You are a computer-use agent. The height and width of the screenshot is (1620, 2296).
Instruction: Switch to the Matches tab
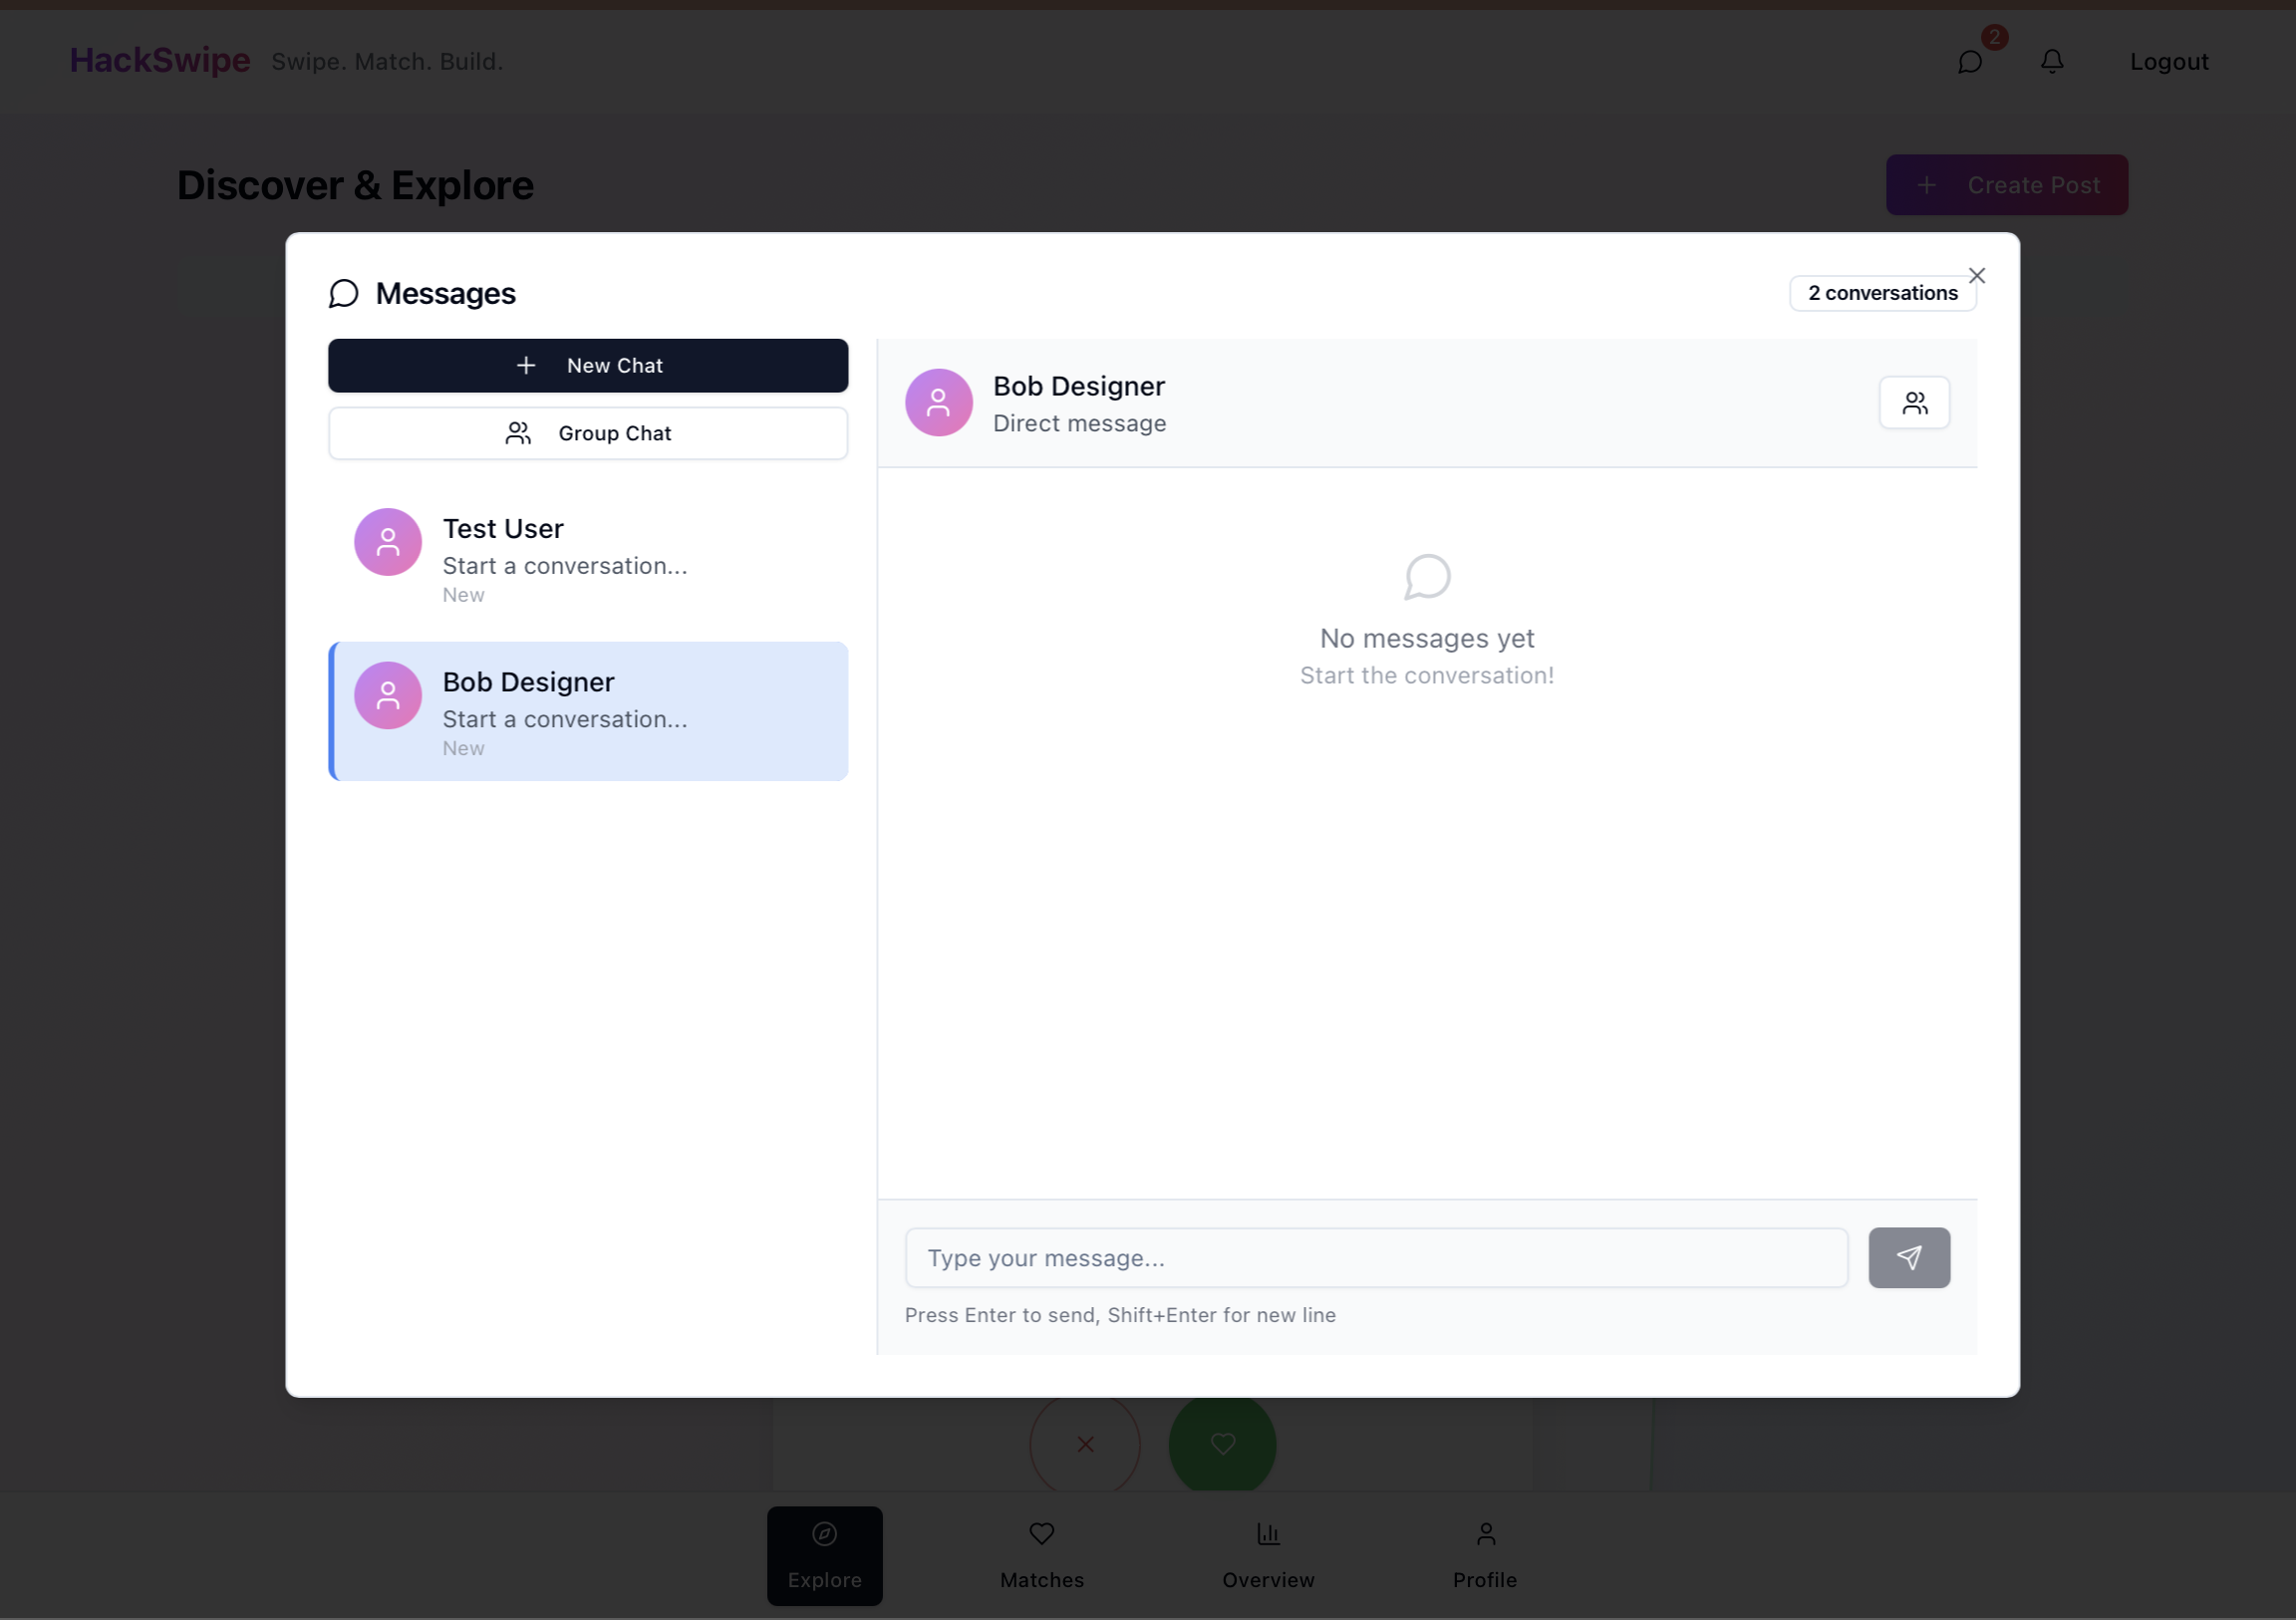pos(1041,1555)
